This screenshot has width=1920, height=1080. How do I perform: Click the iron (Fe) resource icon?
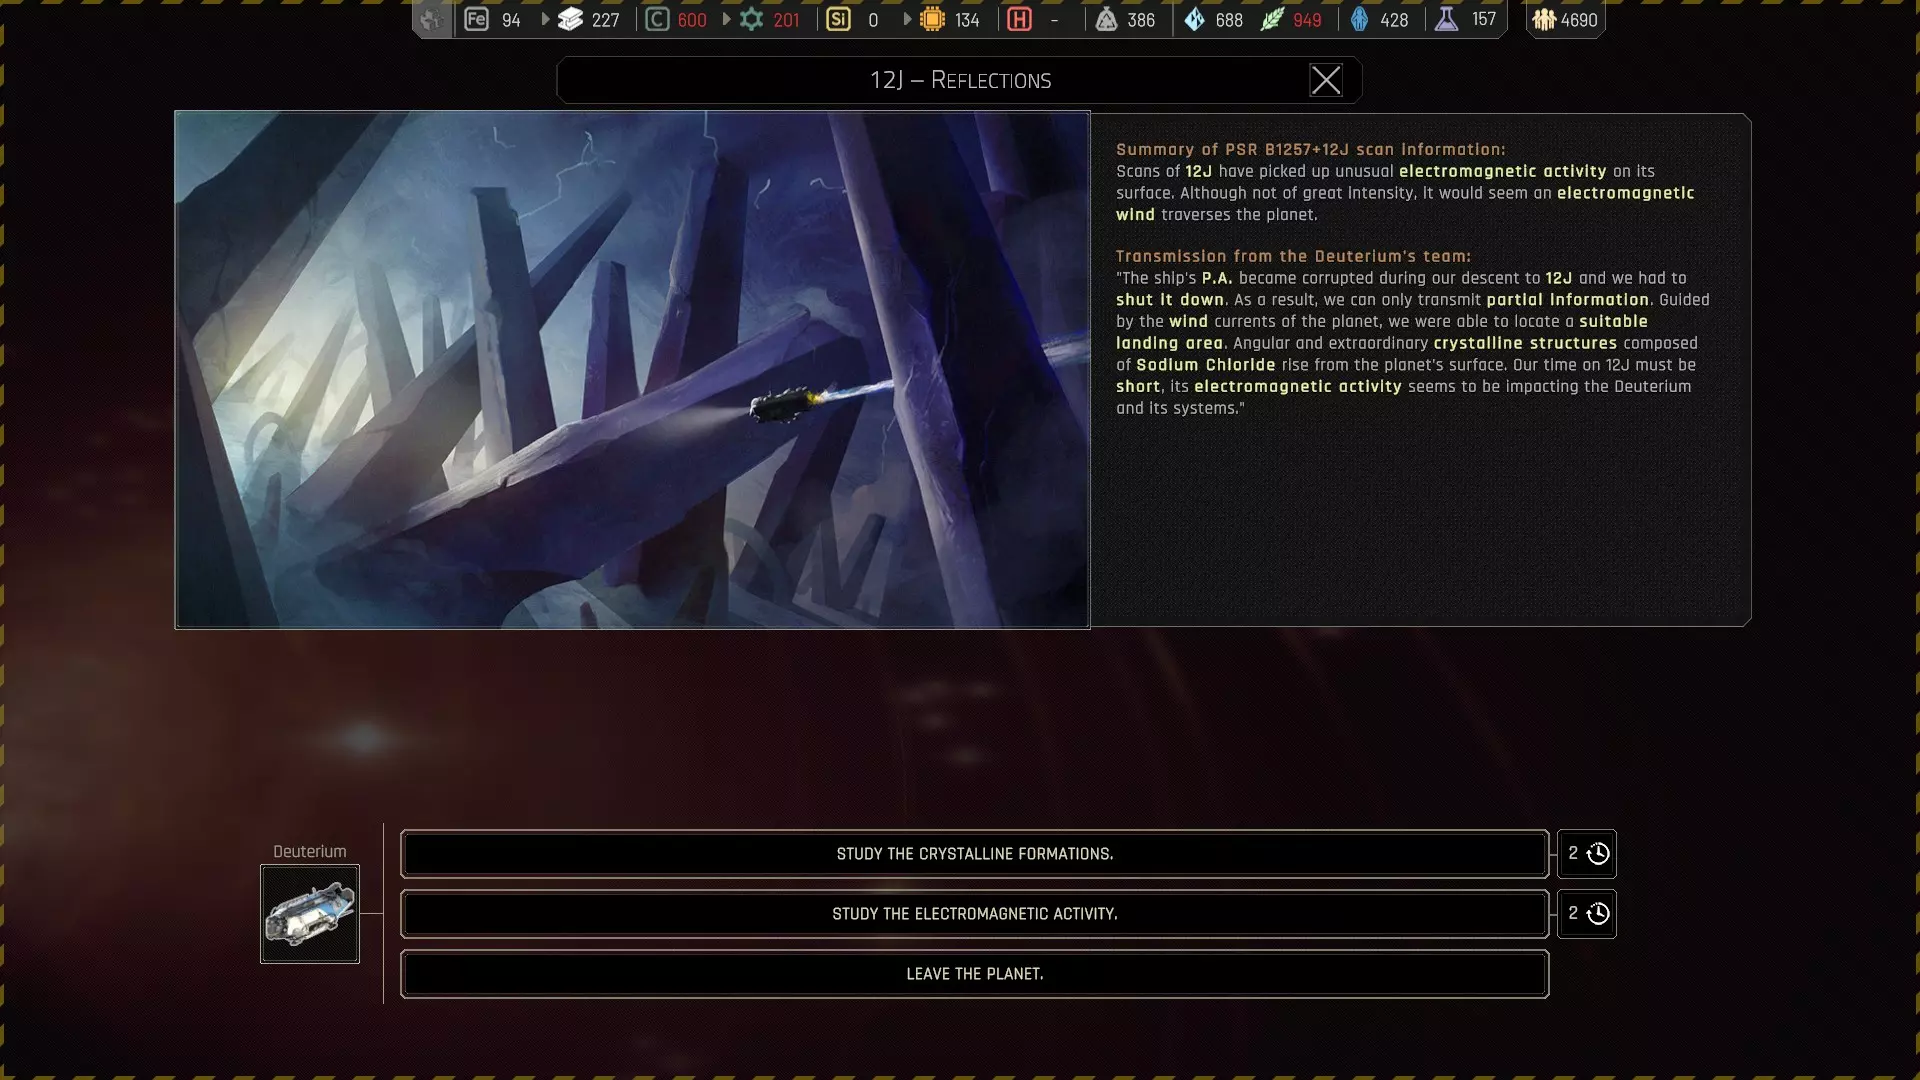[x=477, y=19]
